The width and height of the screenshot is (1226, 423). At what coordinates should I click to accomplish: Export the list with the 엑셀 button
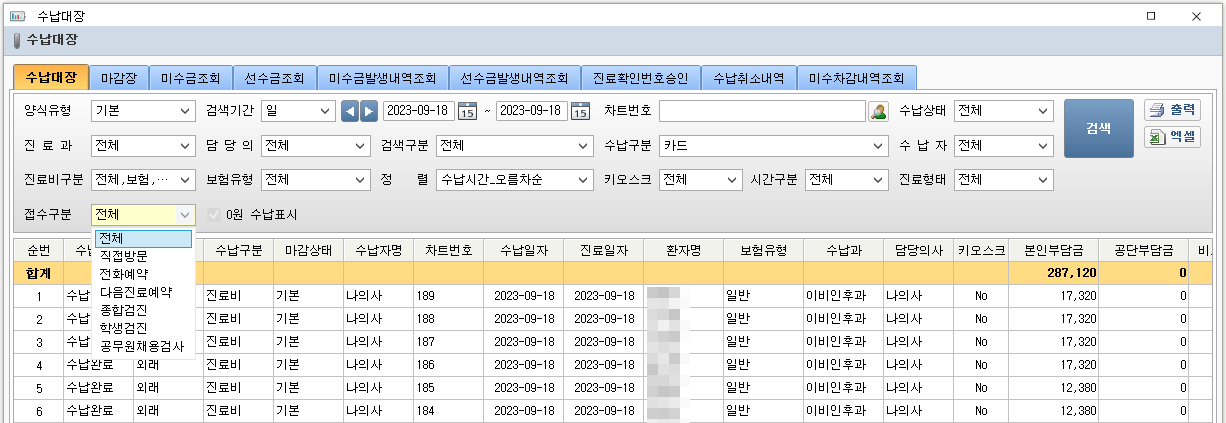1172,137
